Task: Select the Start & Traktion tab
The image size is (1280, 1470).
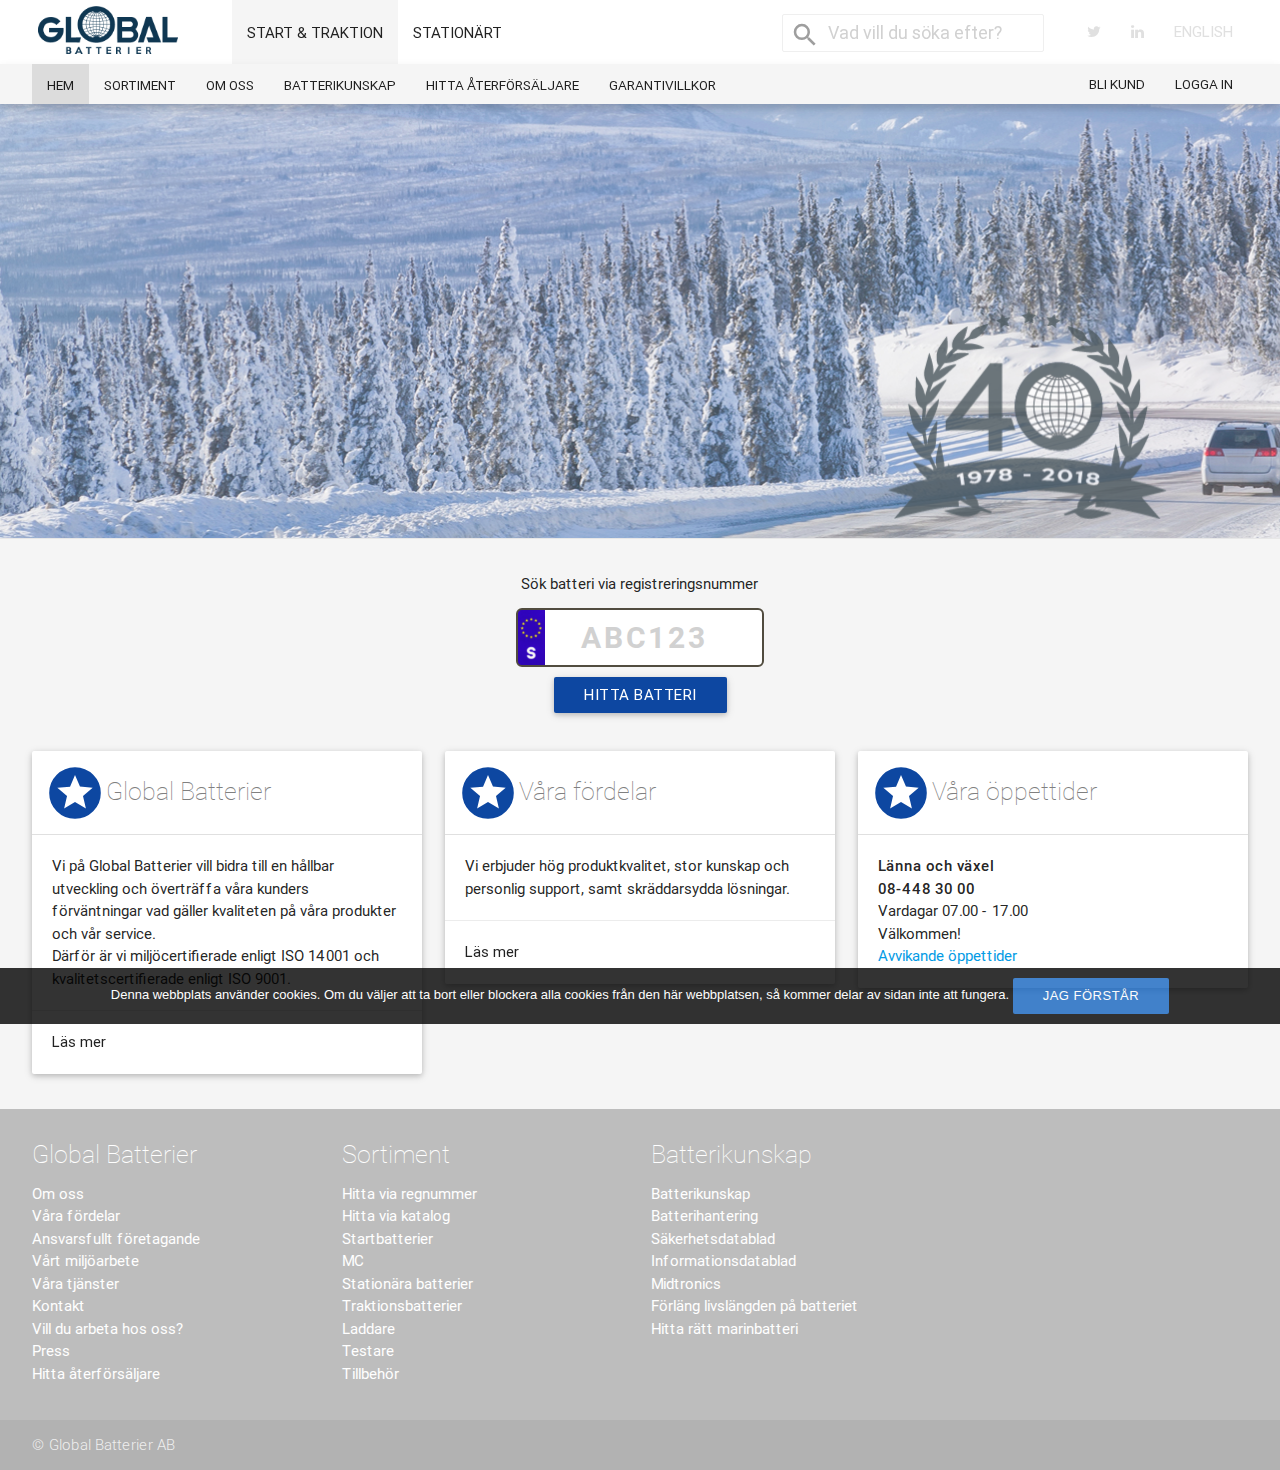Action: tap(315, 32)
